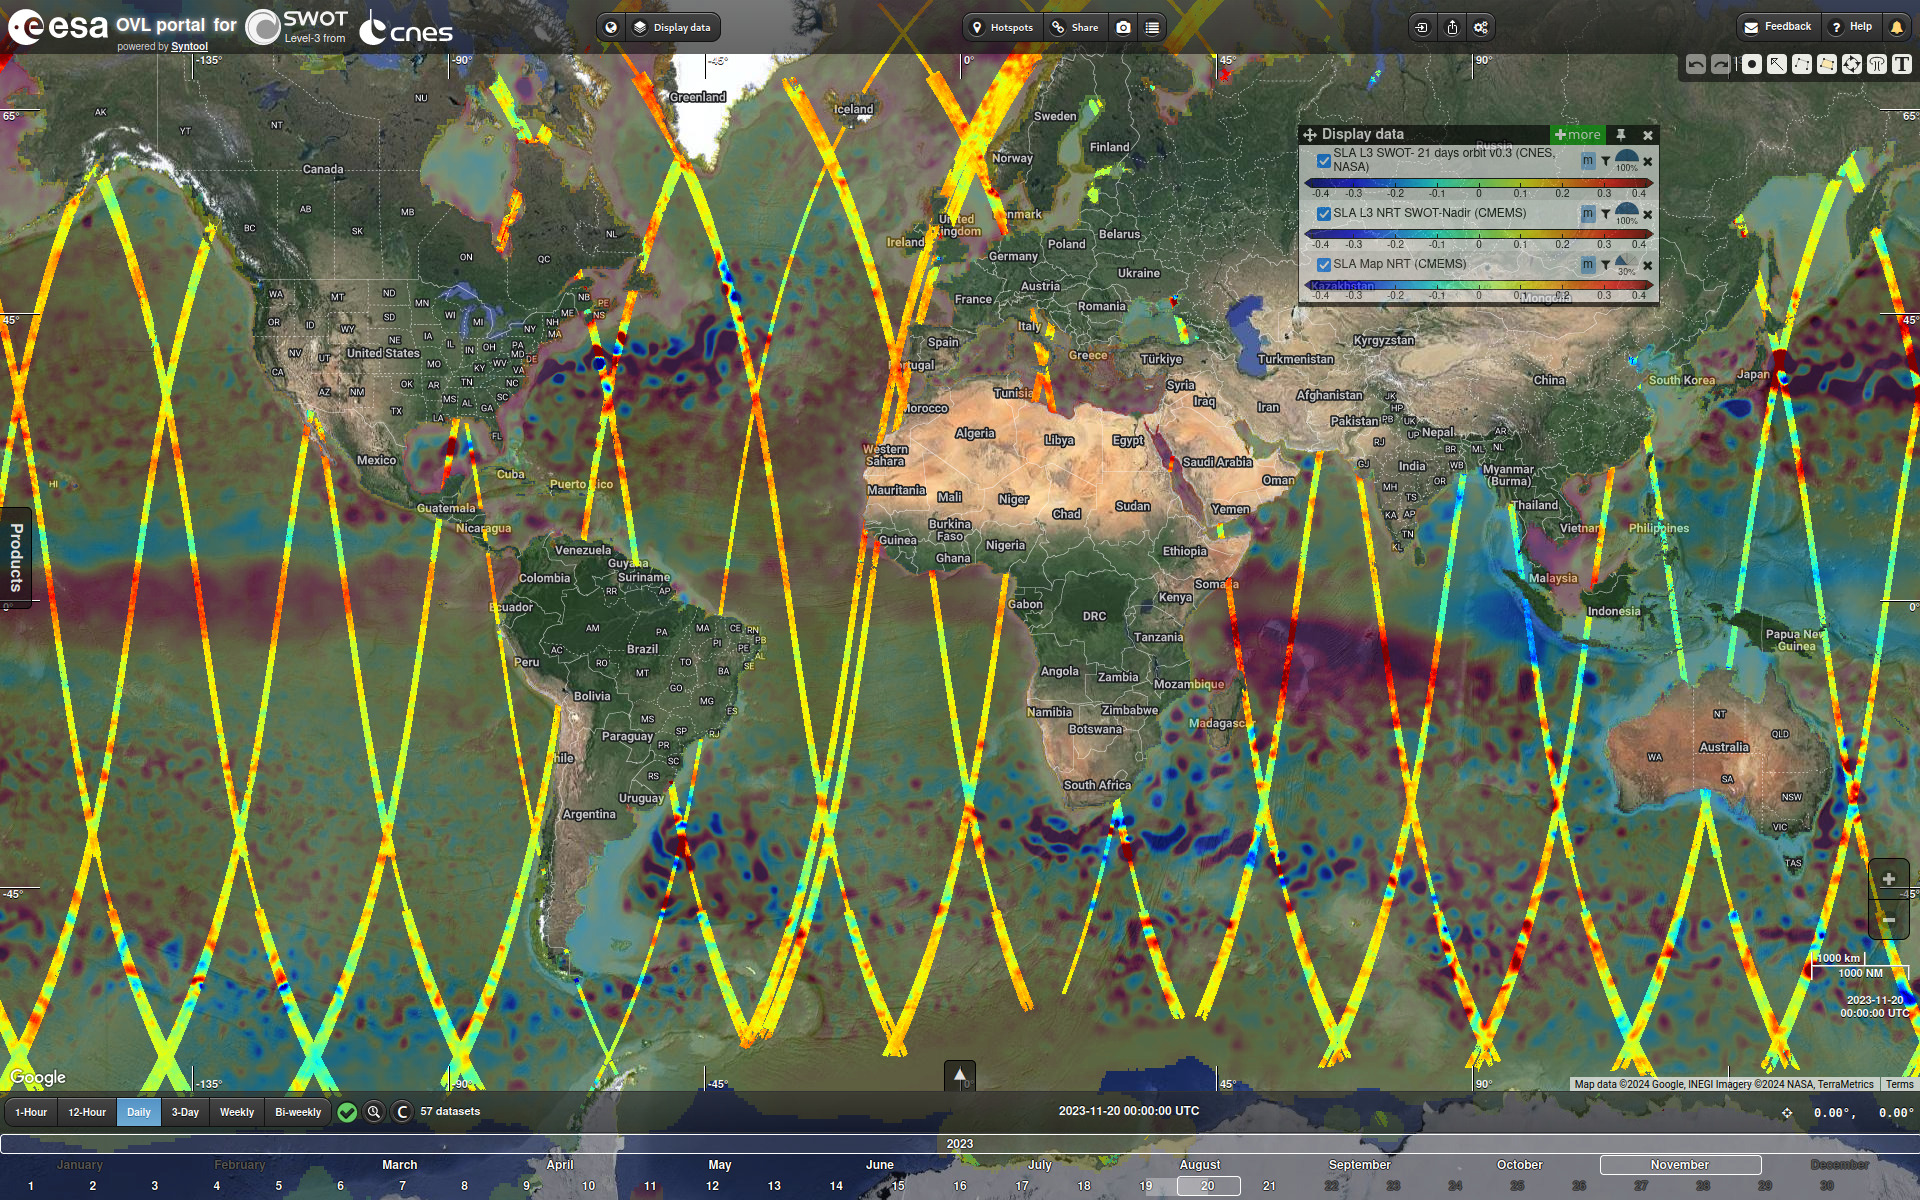Open settings via the gears icon
1920x1200 pixels.
point(1481,28)
